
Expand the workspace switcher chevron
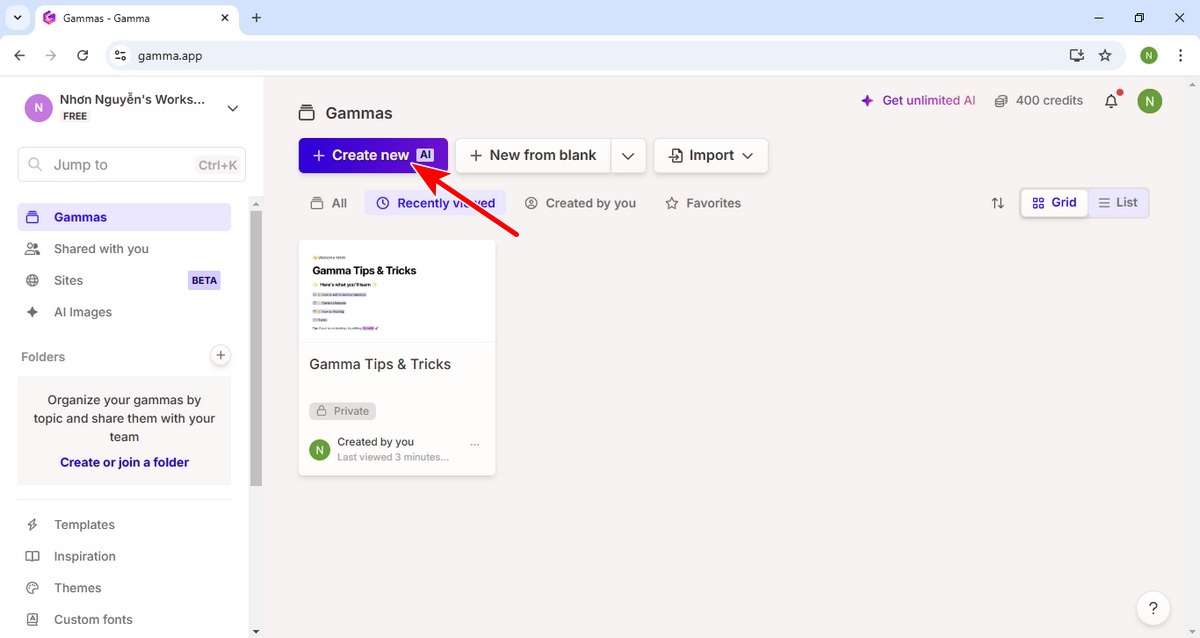coord(233,108)
